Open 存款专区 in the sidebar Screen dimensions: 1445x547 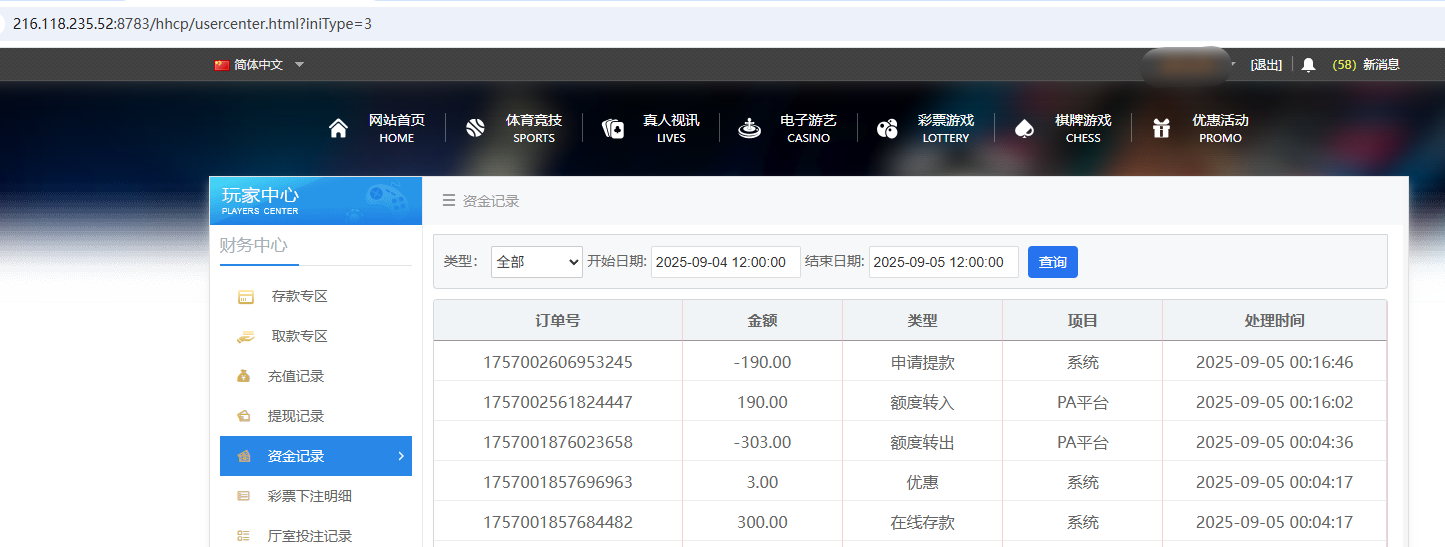pyautogui.click(x=299, y=297)
